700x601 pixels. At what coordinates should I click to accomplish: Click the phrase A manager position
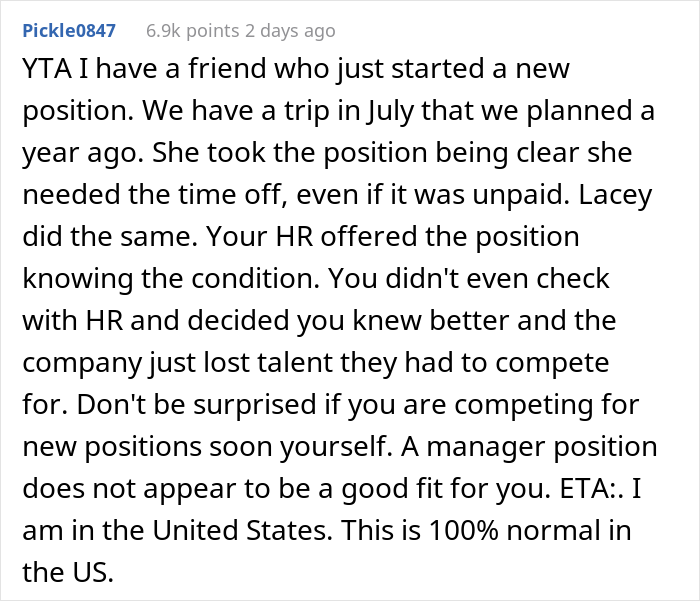[x=529, y=447]
